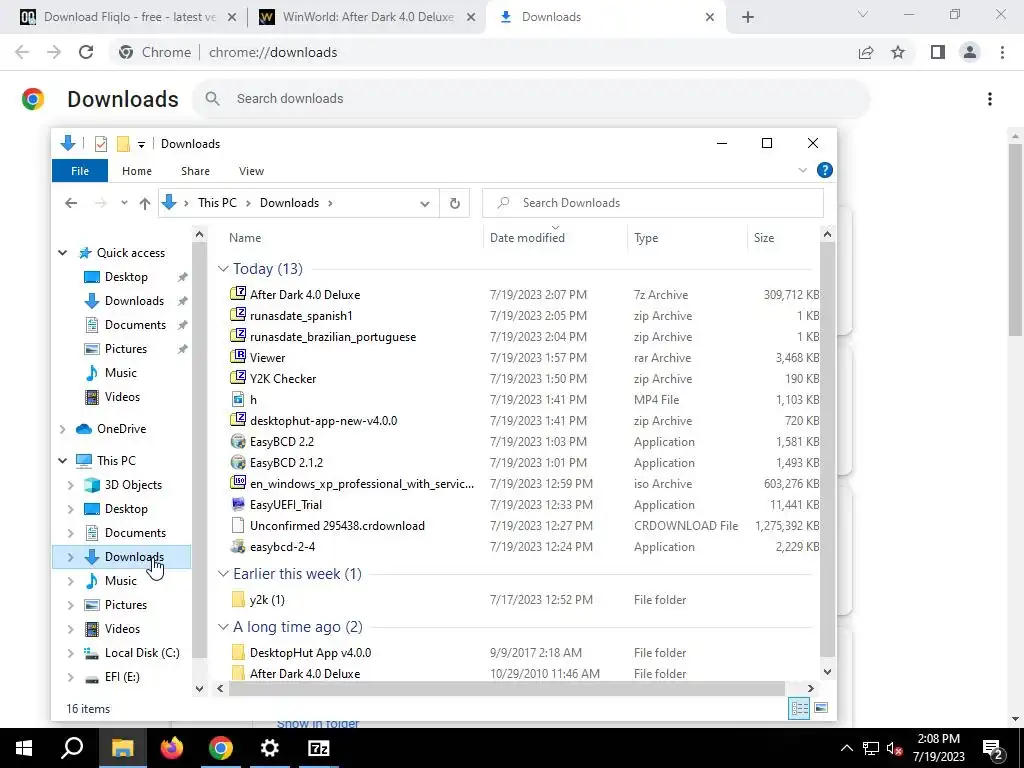1024x768 pixels.
Task: Switch to details view layout button
Action: (799, 709)
